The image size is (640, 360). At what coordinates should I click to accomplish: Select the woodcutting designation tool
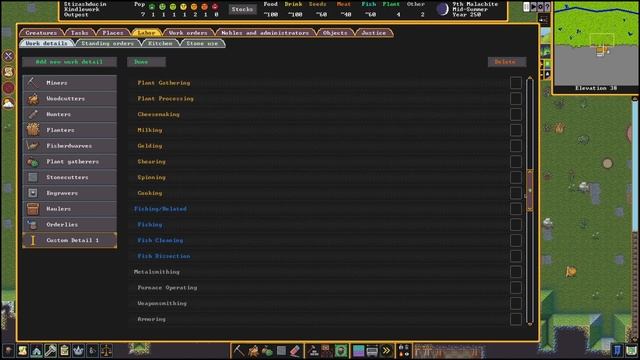(253, 351)
